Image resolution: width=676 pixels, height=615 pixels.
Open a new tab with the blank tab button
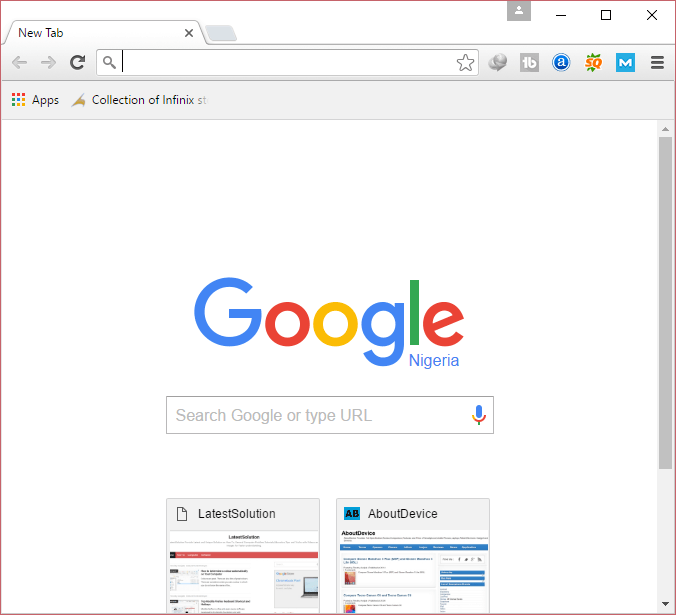click(221, 33)
